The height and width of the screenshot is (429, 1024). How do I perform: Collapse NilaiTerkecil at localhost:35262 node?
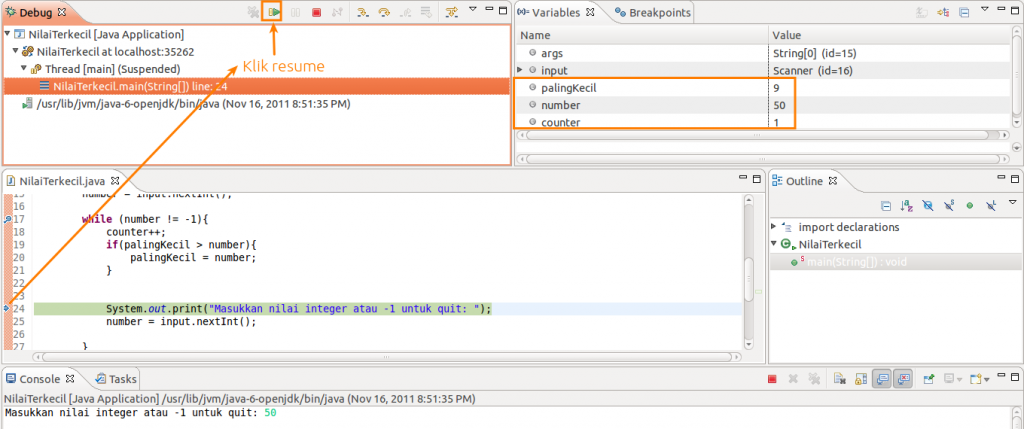pos(16,51)
